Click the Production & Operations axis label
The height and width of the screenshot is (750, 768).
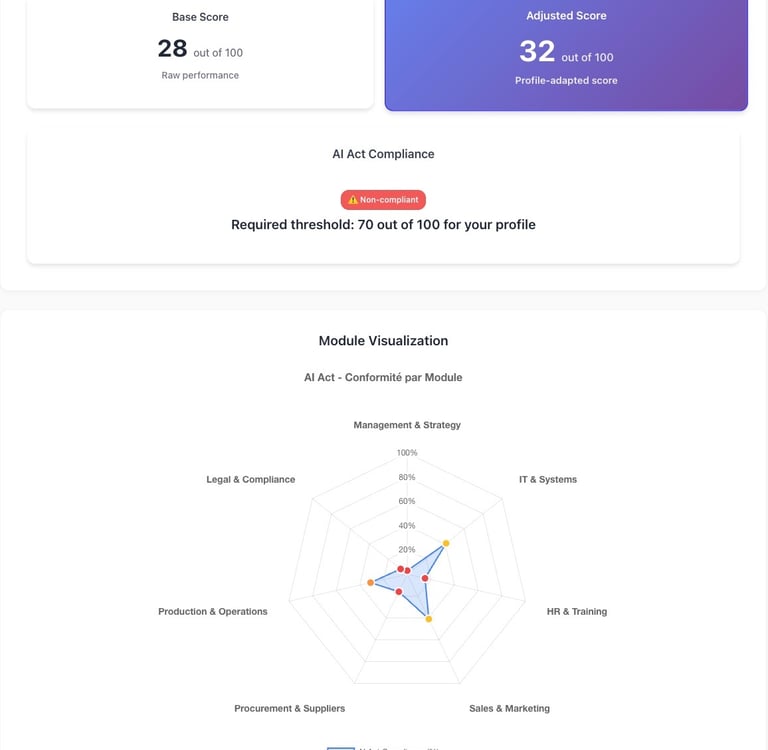(212, 611)
